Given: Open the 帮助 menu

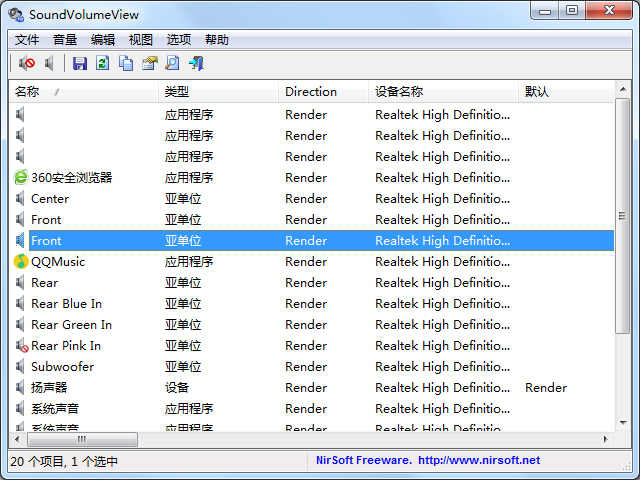Looking at the screenshot, I should pyautogui.click(x=217, y=40).
